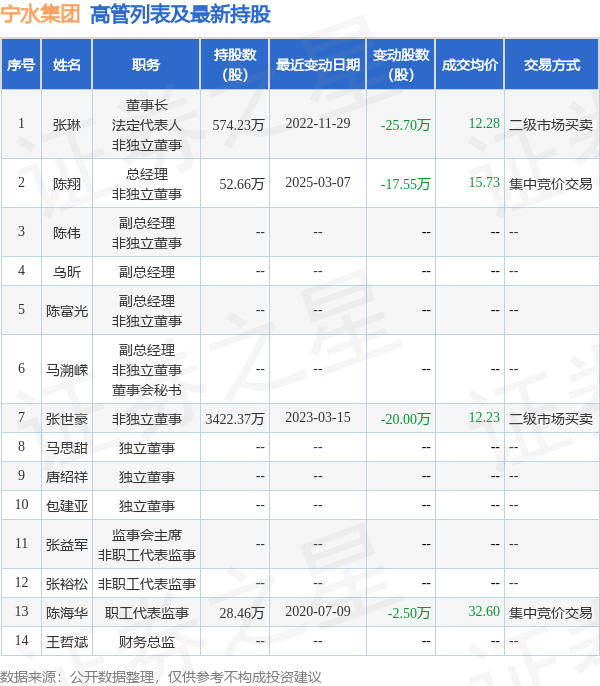
Task: Click the 数据来源 disclaimer footer text
Action: [161, 677]
